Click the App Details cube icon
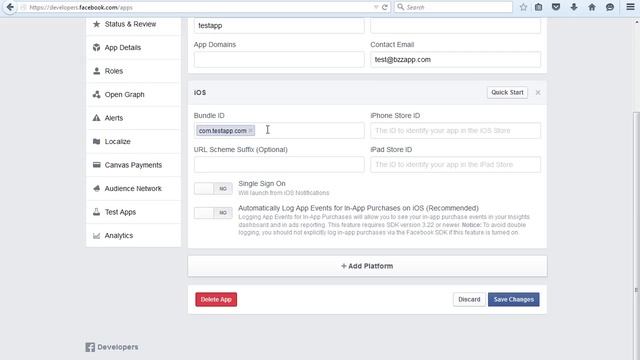The image size is (640, 360). tap(96, 47)
